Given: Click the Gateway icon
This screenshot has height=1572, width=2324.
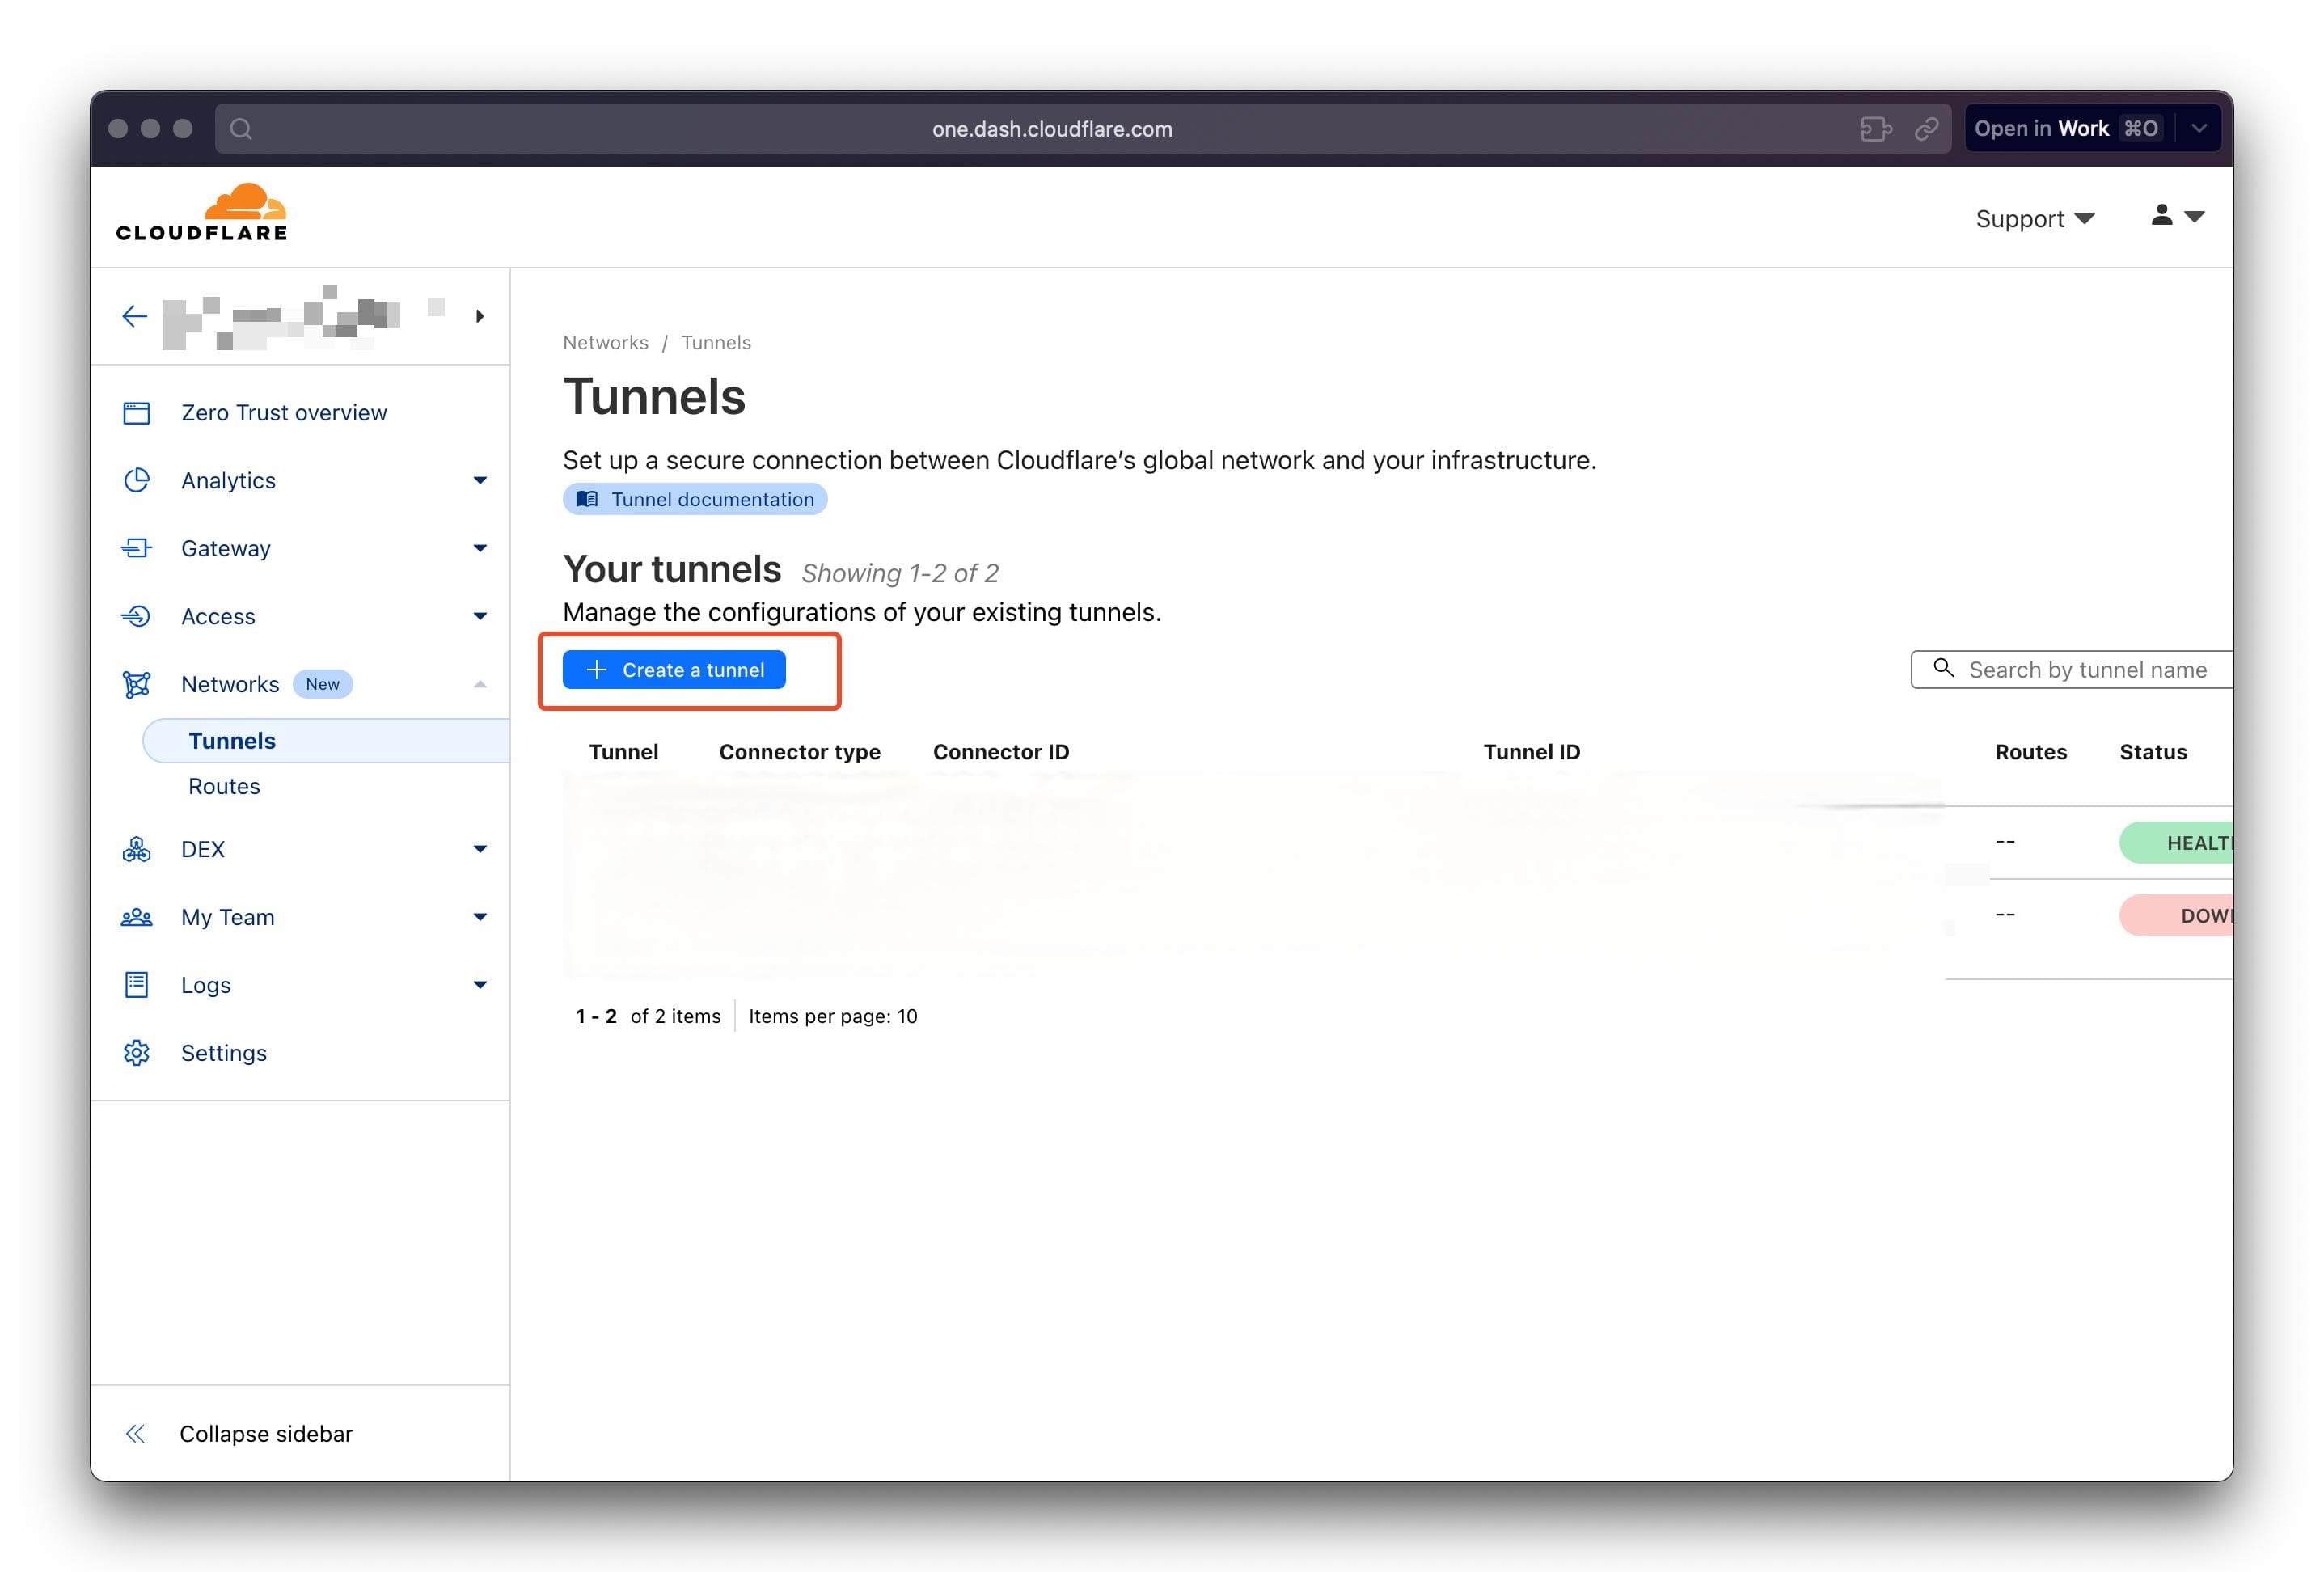Looking at the screenshot, I should click(137, 549).
